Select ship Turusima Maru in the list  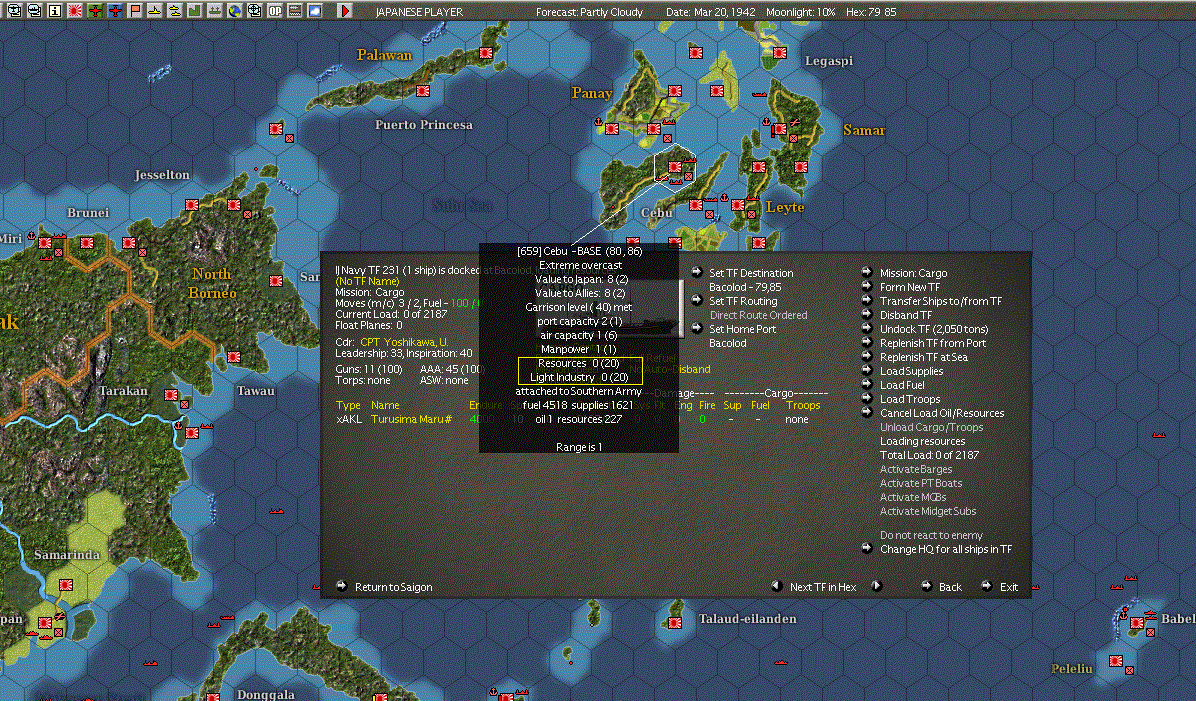pyautogui.click(x=410, y=420)
